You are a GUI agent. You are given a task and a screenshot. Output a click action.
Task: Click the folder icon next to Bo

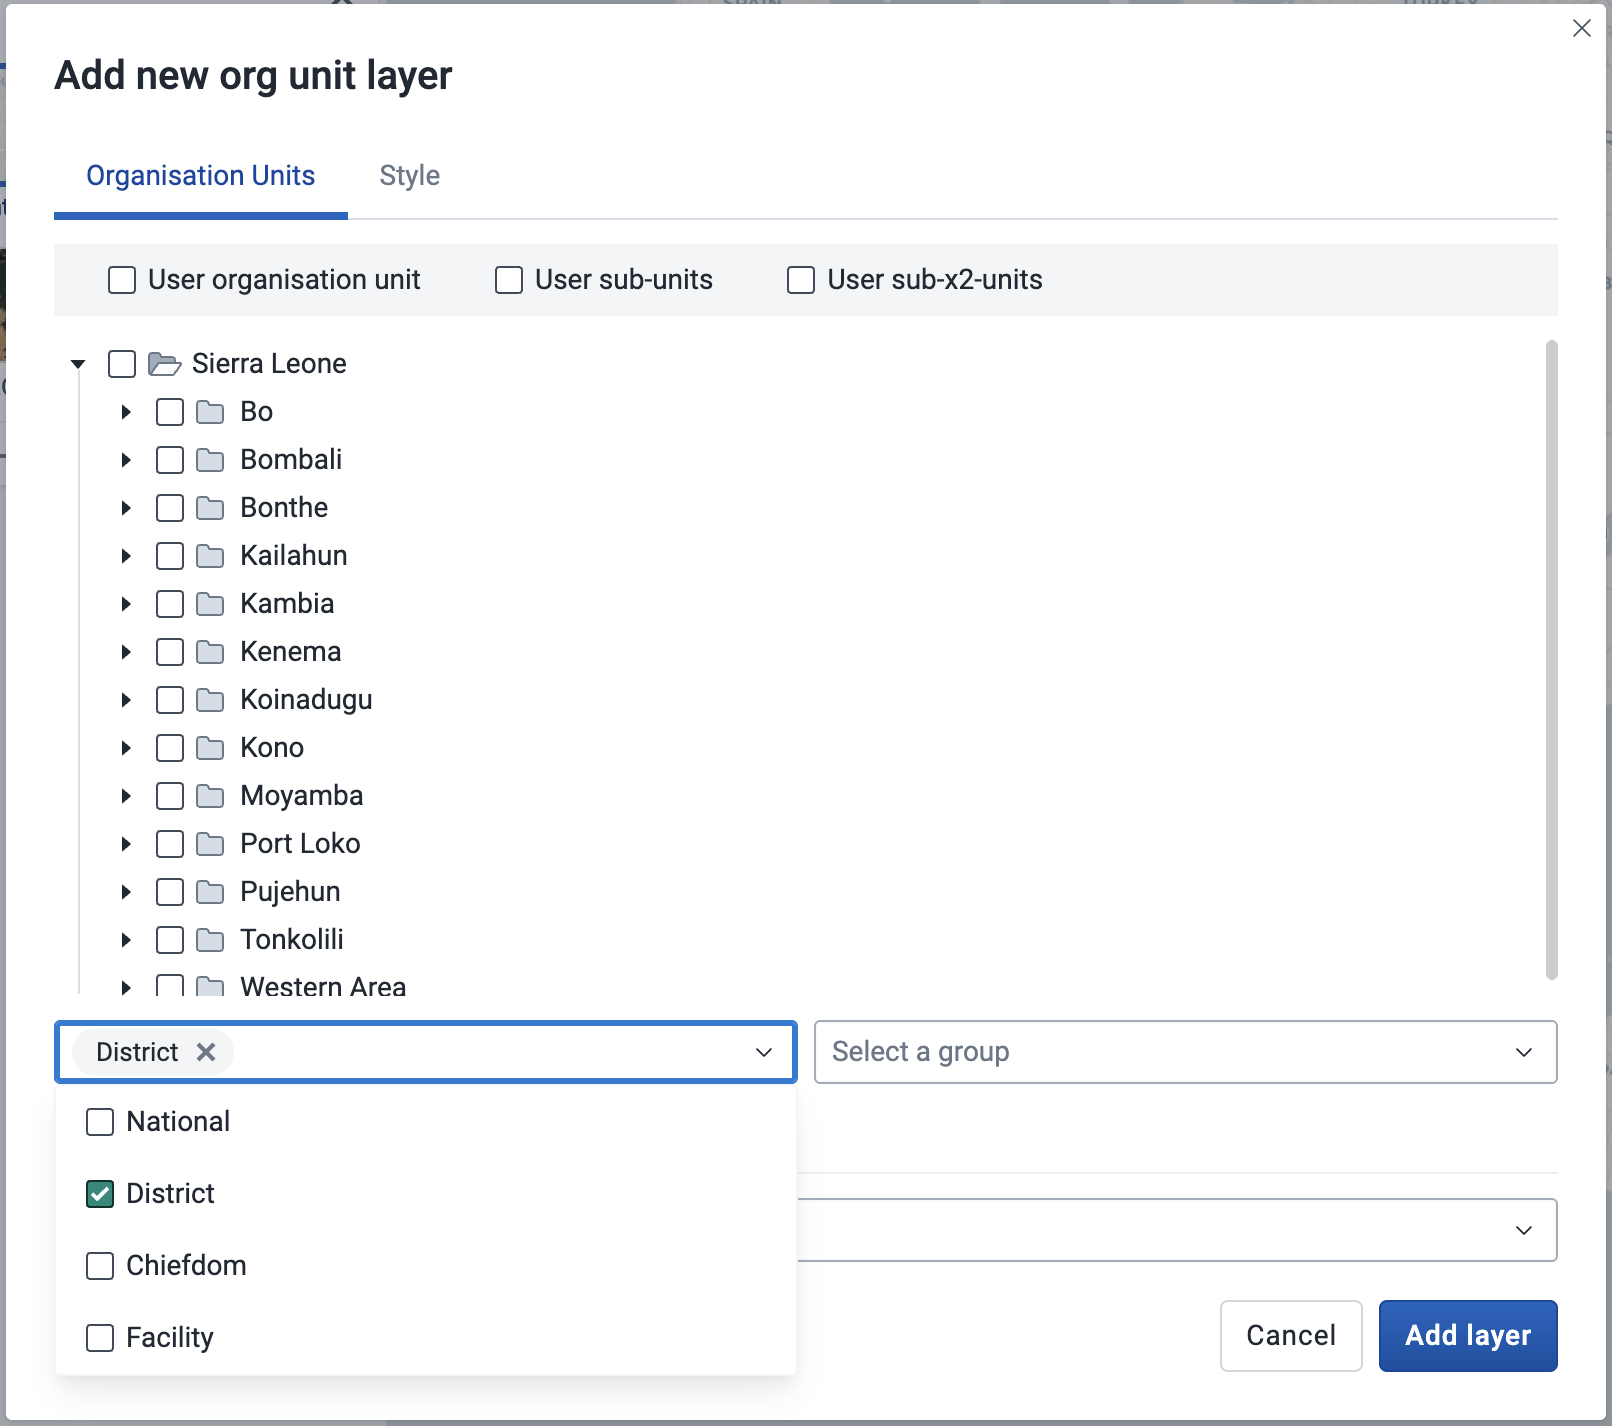point(211,411)
